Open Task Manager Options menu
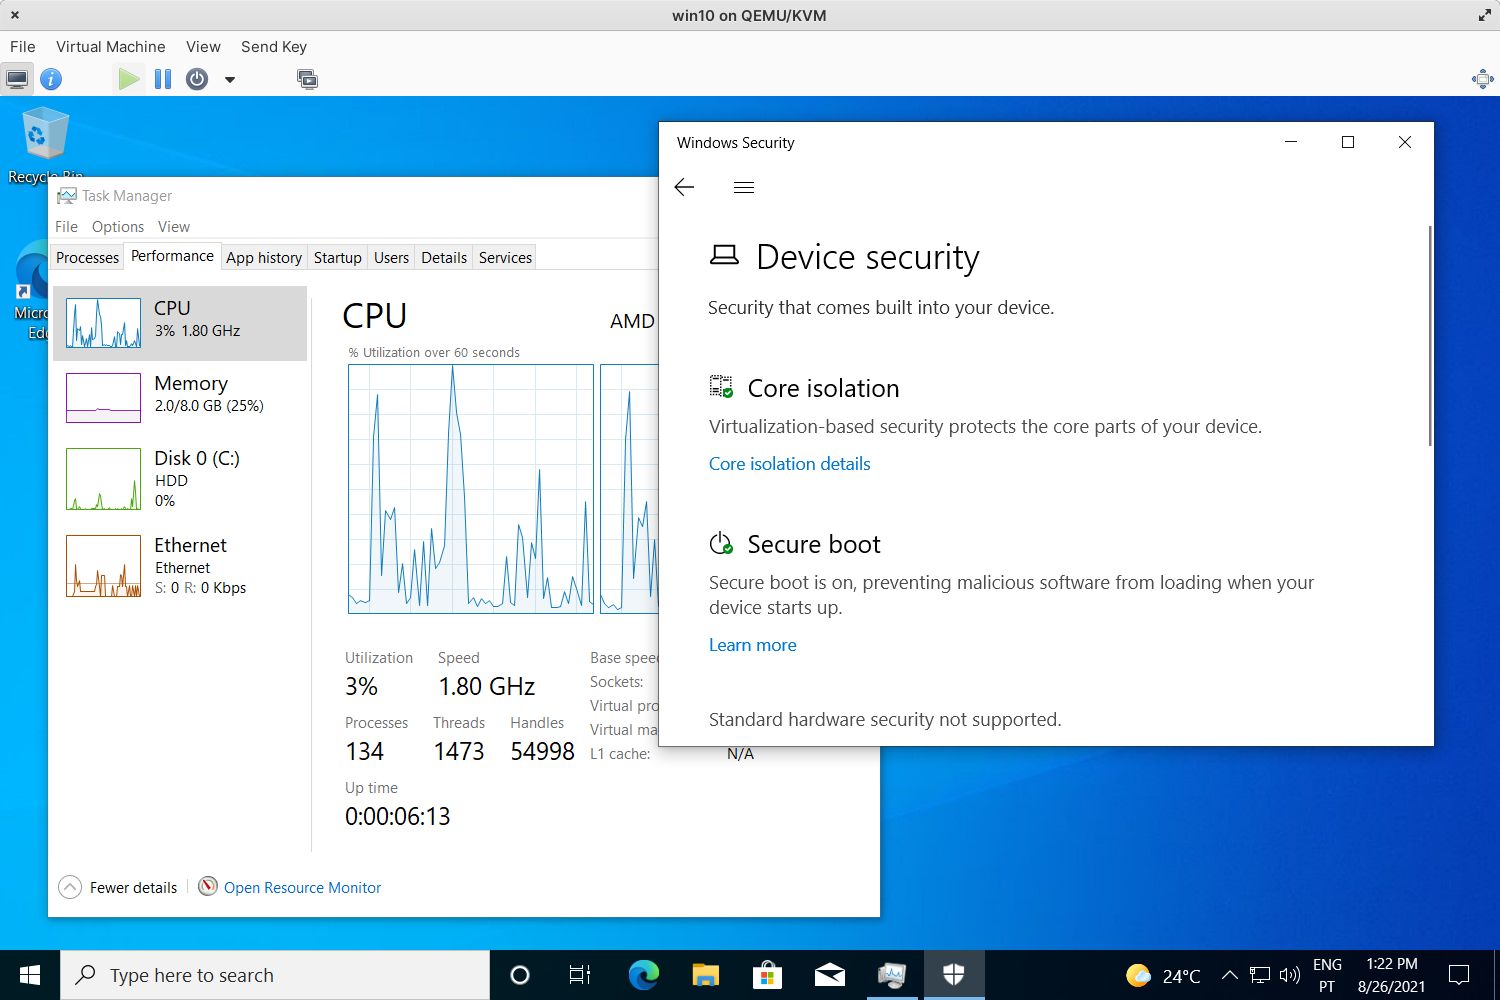Image resolution: width=1500 pixels, height=1000 pixels. point(118,227)
